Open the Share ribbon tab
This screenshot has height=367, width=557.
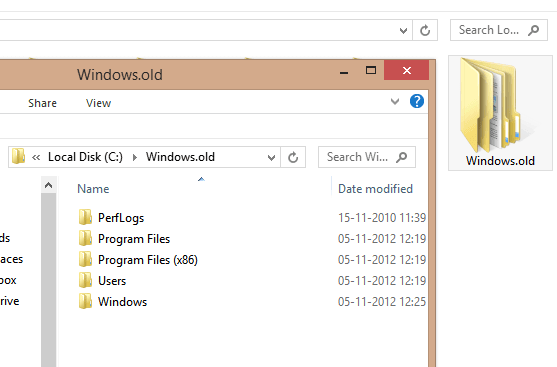[42, 103]
